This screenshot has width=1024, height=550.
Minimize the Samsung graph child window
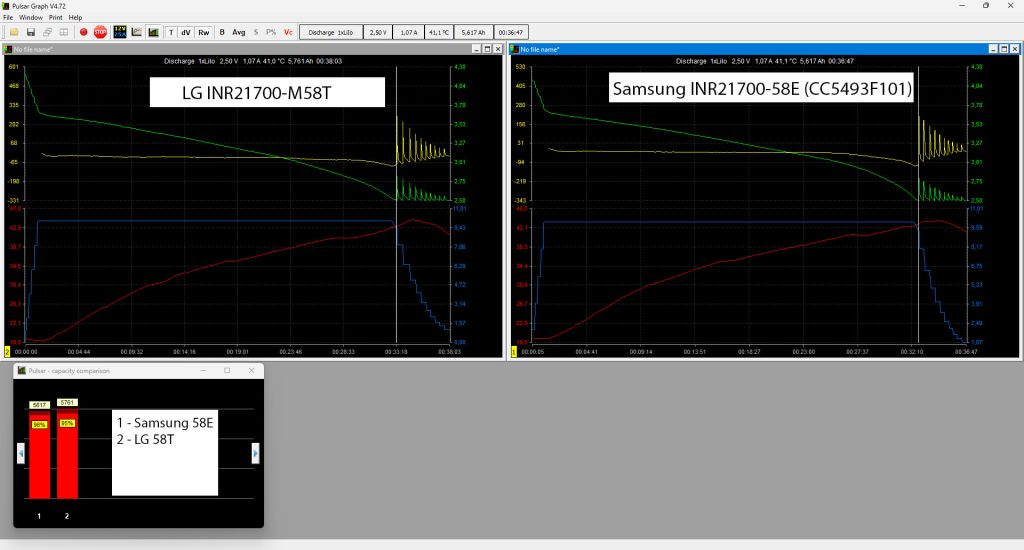pos(993,49)
